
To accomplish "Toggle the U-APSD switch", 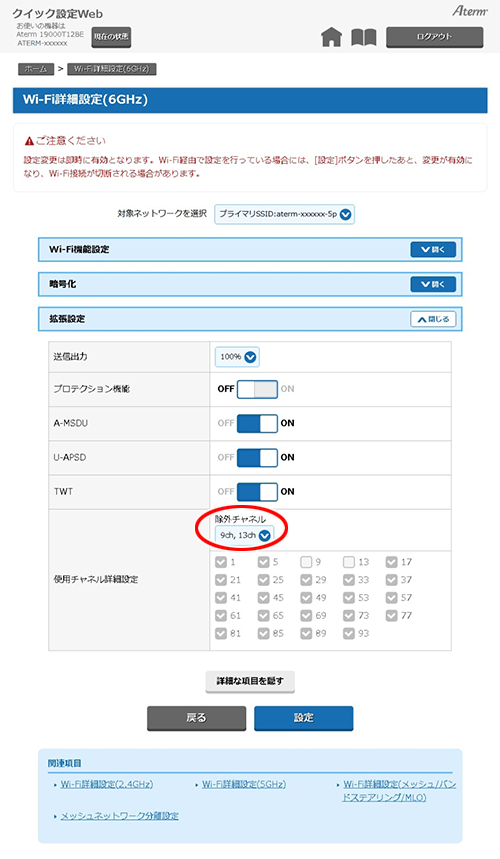I will click(x=257, y=457).
